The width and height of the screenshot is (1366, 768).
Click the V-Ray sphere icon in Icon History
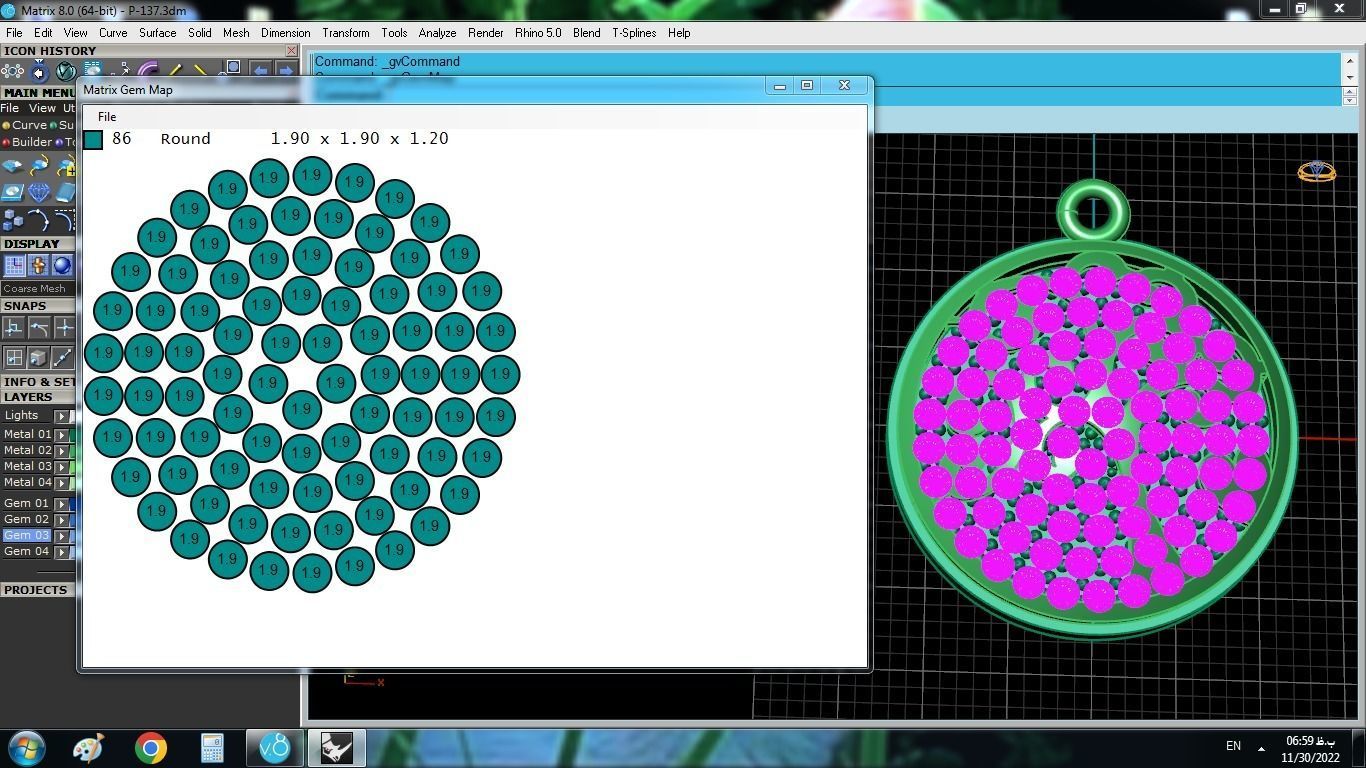tap(65, 71)
